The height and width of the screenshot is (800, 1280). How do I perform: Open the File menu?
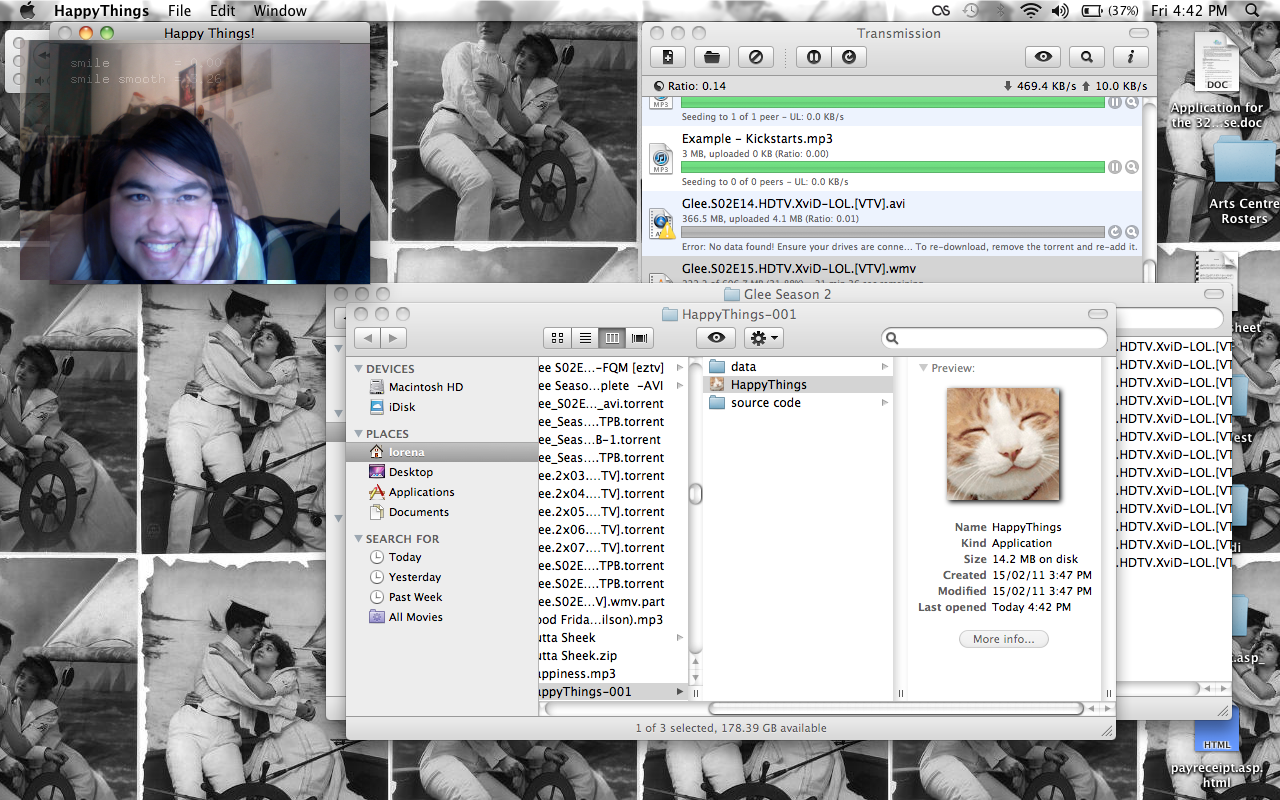tap(180, 11)
